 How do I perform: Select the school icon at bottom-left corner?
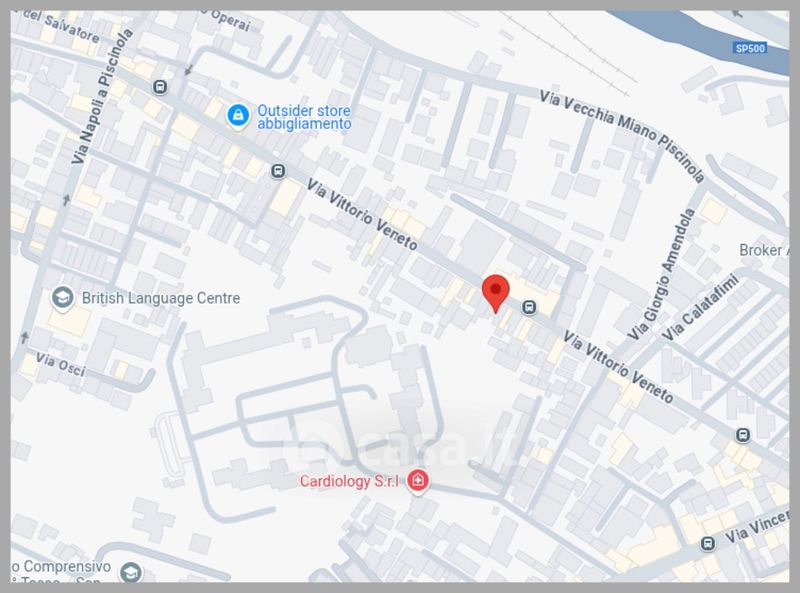coord(131,572)
